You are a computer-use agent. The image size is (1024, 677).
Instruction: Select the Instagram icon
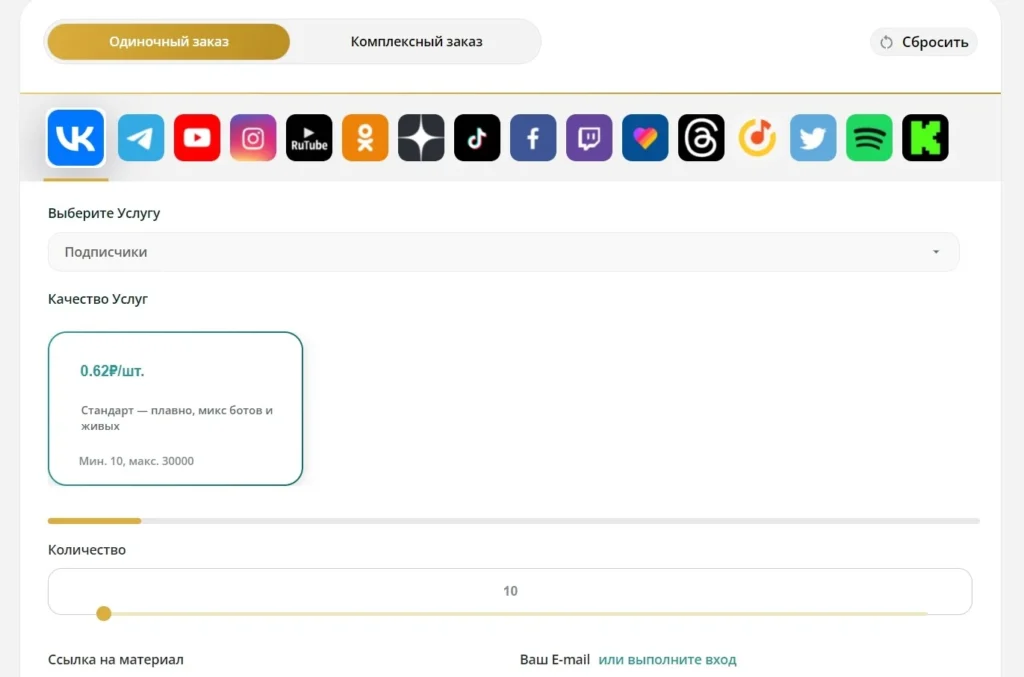coord(253,138)
